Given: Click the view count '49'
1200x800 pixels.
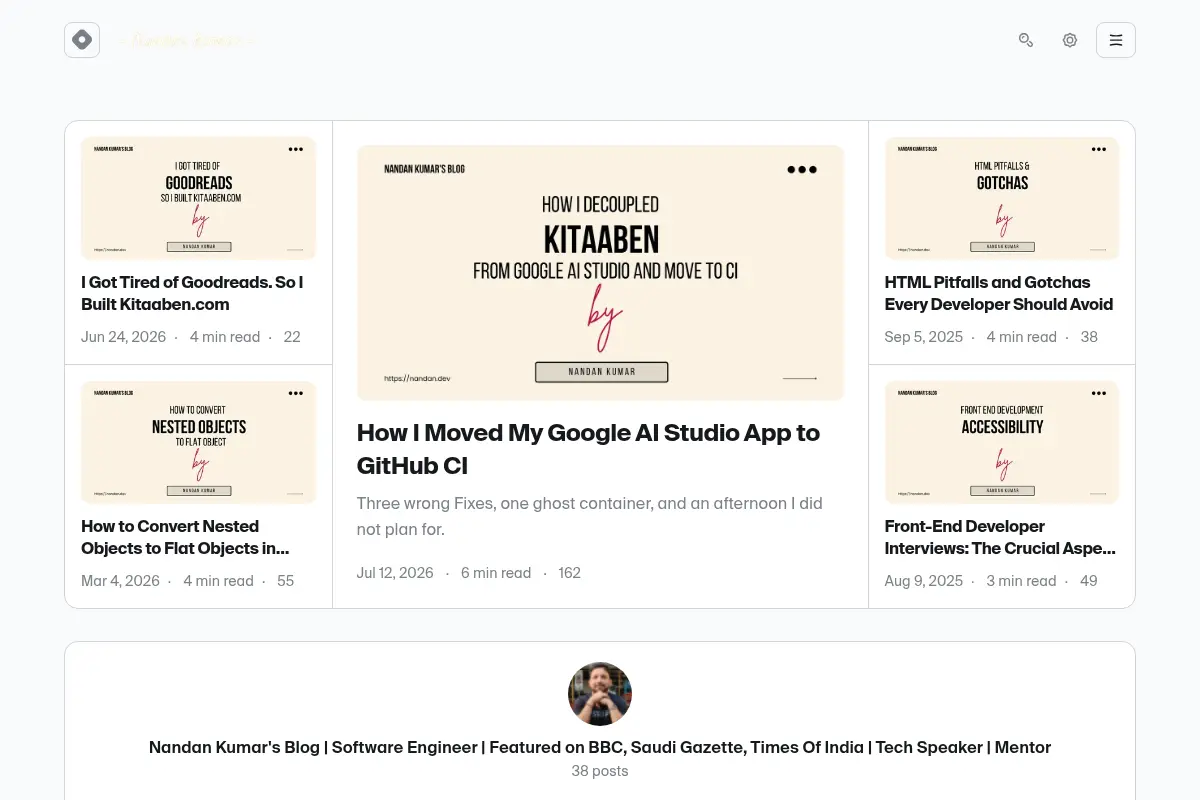Looking at the screenshot, I should pos(1089,581).
